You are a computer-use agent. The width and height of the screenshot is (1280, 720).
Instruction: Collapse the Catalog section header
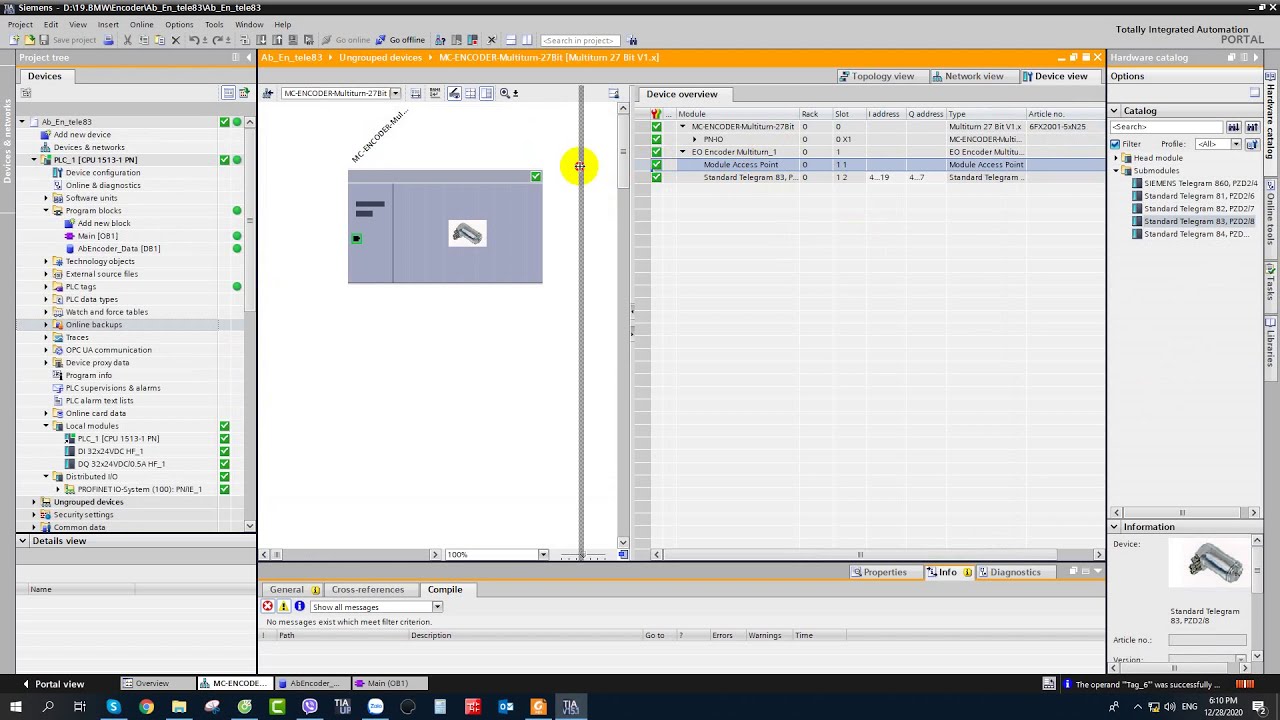1114,111
